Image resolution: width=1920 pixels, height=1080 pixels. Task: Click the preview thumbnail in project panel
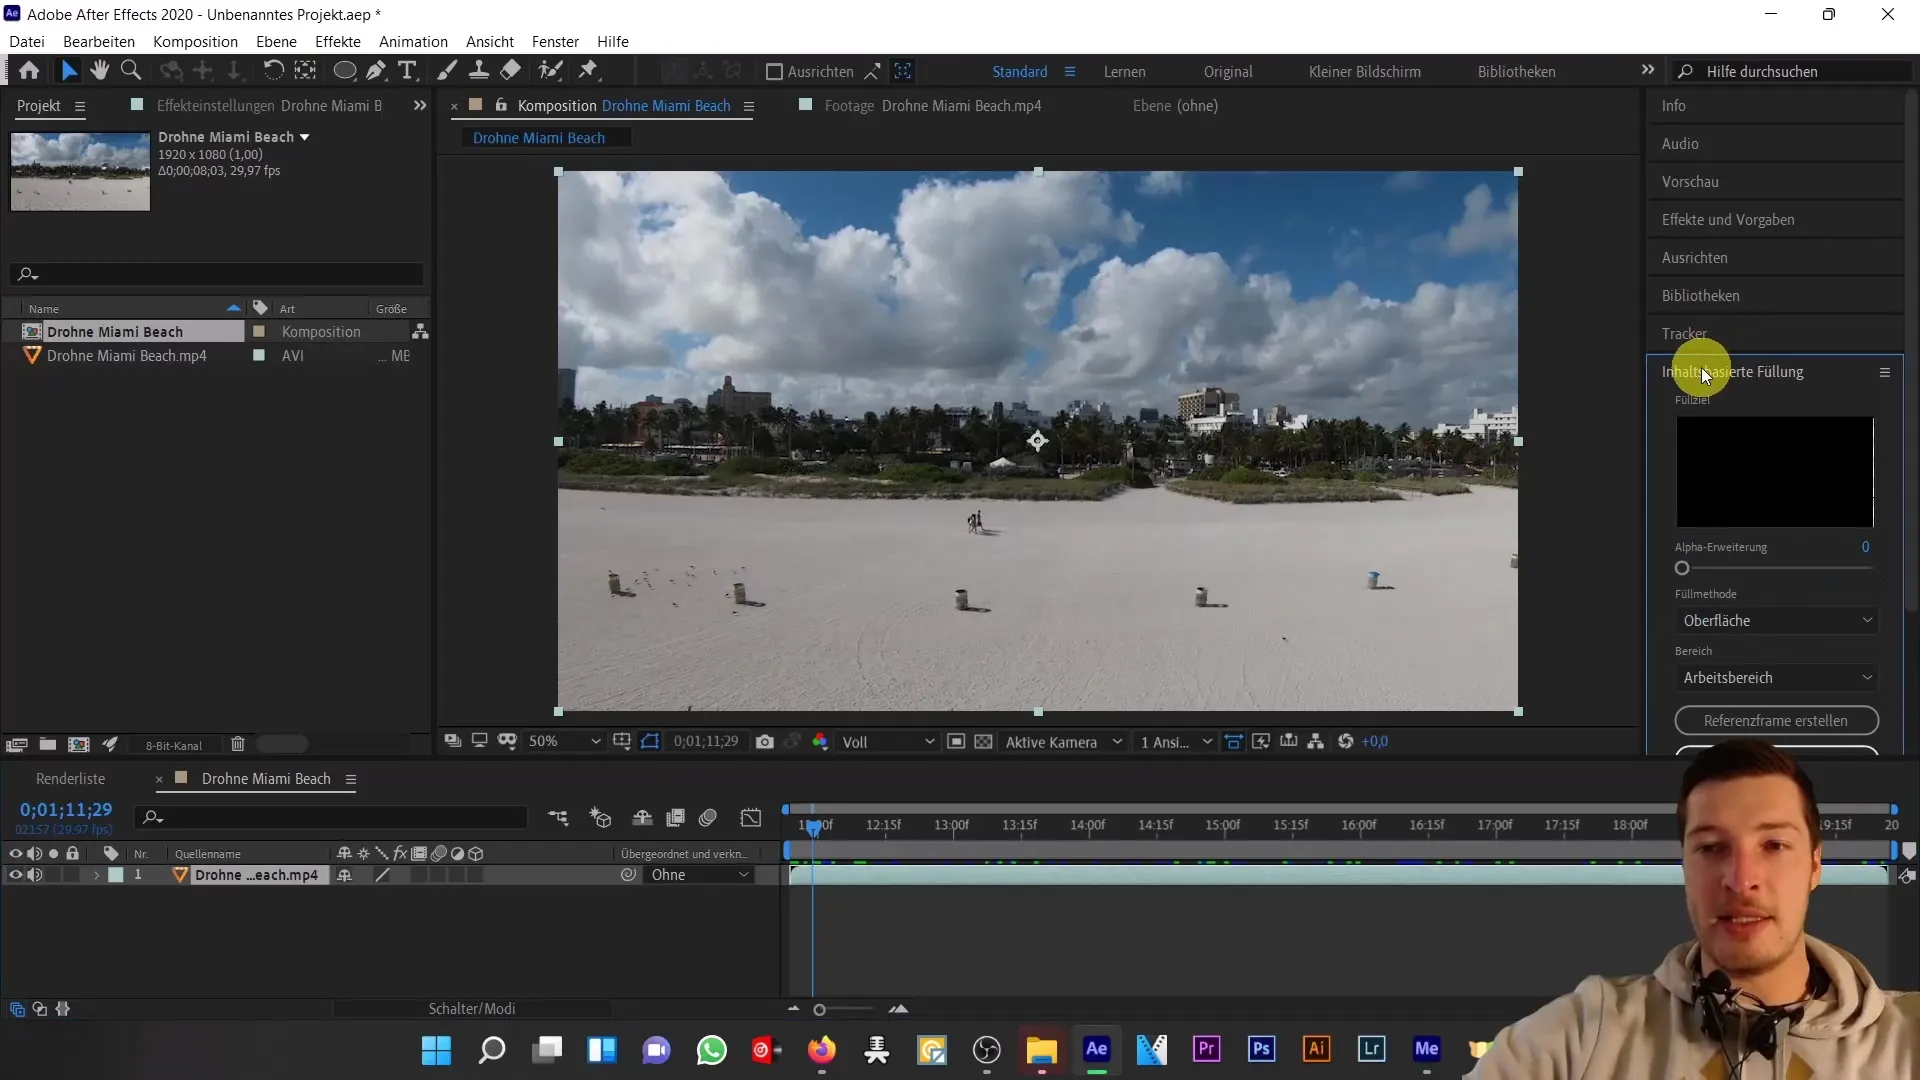(x=80, y=171)
